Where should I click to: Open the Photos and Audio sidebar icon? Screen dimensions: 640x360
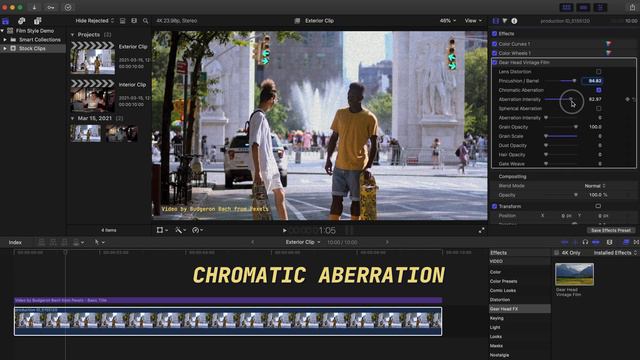coord(22,21)
